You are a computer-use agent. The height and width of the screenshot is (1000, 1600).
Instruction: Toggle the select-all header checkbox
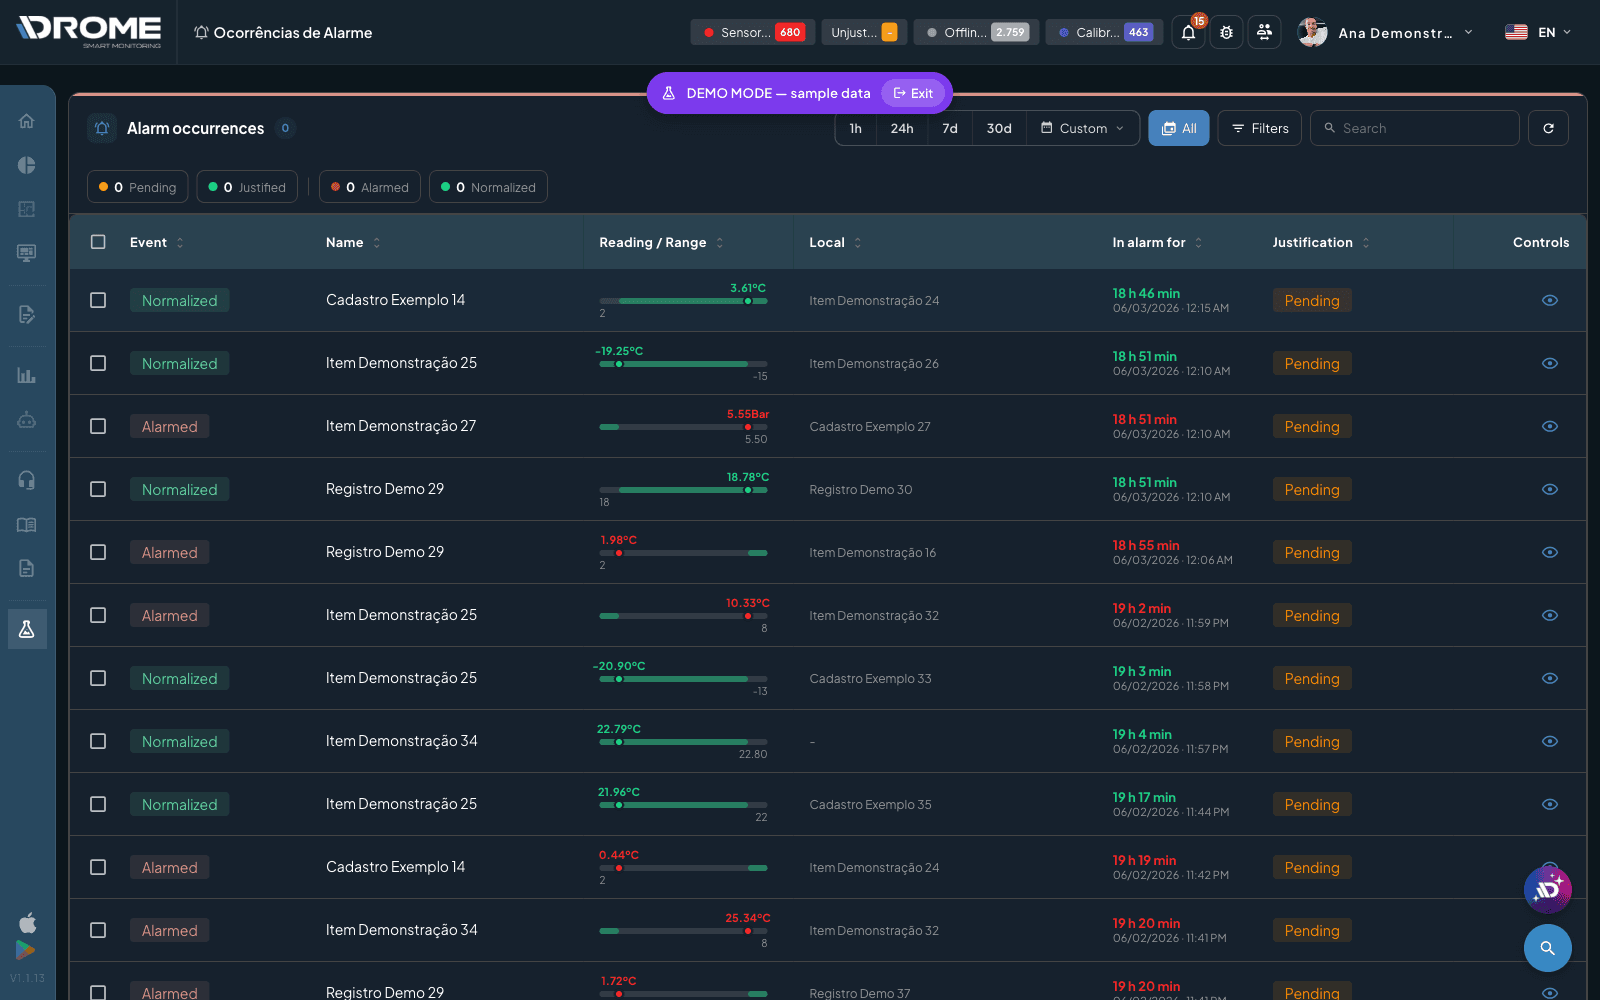point(98,242)
